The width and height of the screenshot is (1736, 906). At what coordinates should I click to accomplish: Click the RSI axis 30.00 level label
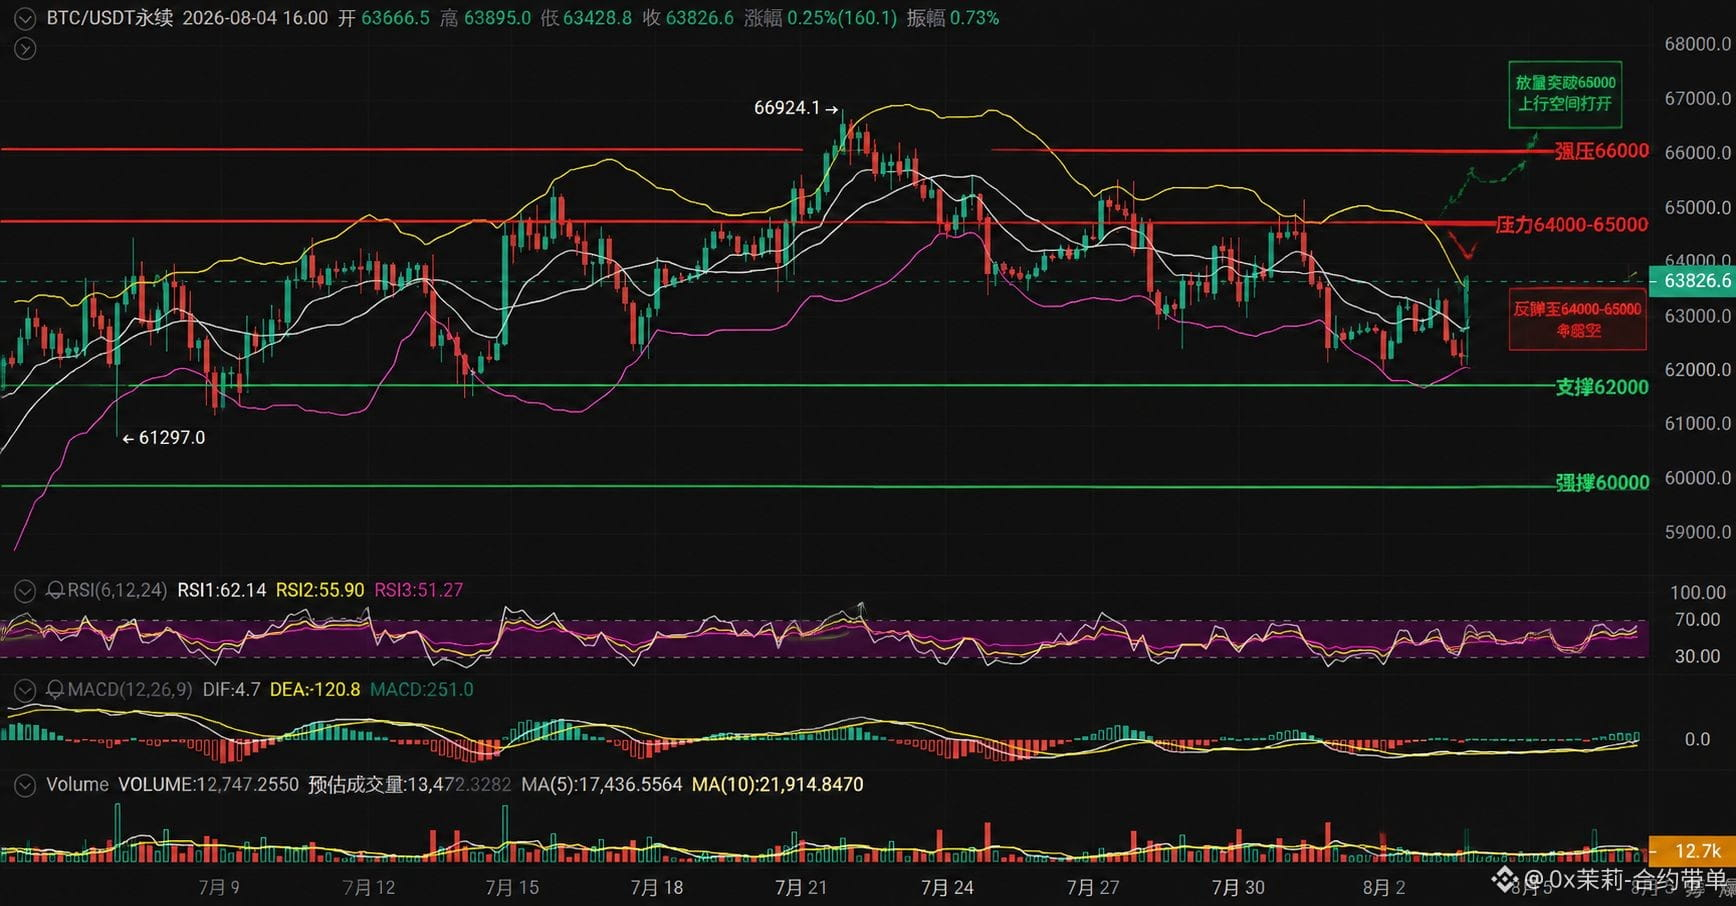1698,657
